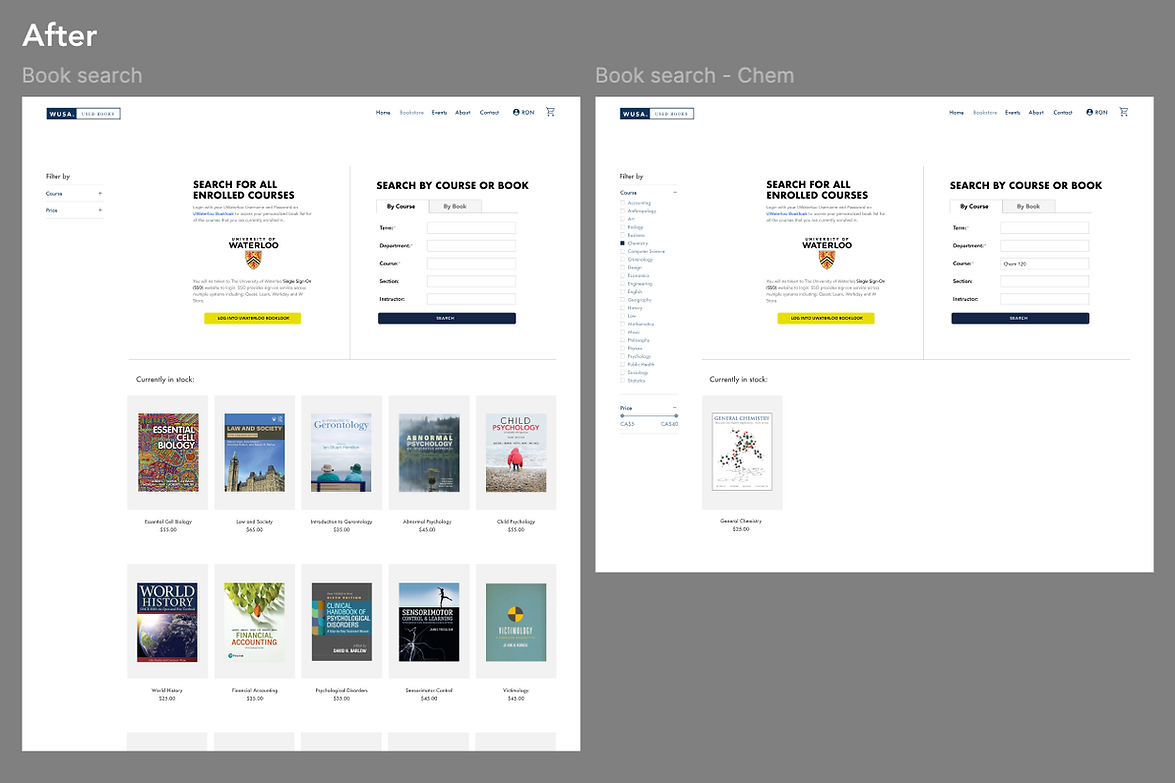
Task: Check the Philosophy filter checkbox
Action: 622,340
